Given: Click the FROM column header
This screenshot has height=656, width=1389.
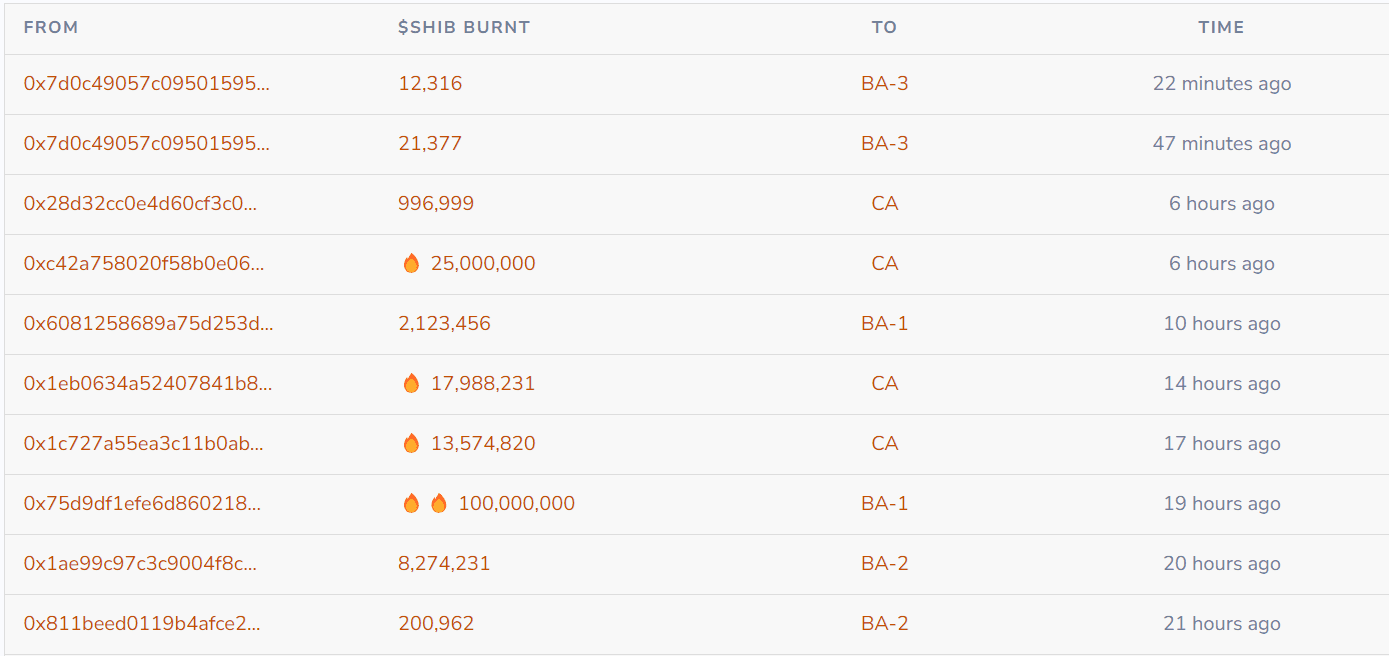Looking at the screenshot, I should [x=51, y=28].
